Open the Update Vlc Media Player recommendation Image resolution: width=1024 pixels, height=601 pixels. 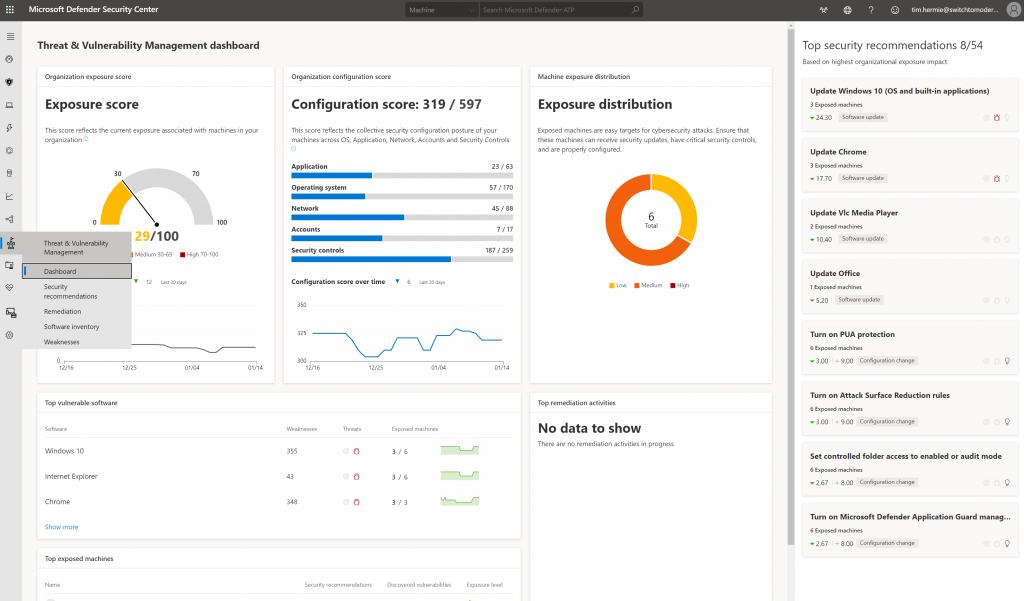(x=910, y=226)
